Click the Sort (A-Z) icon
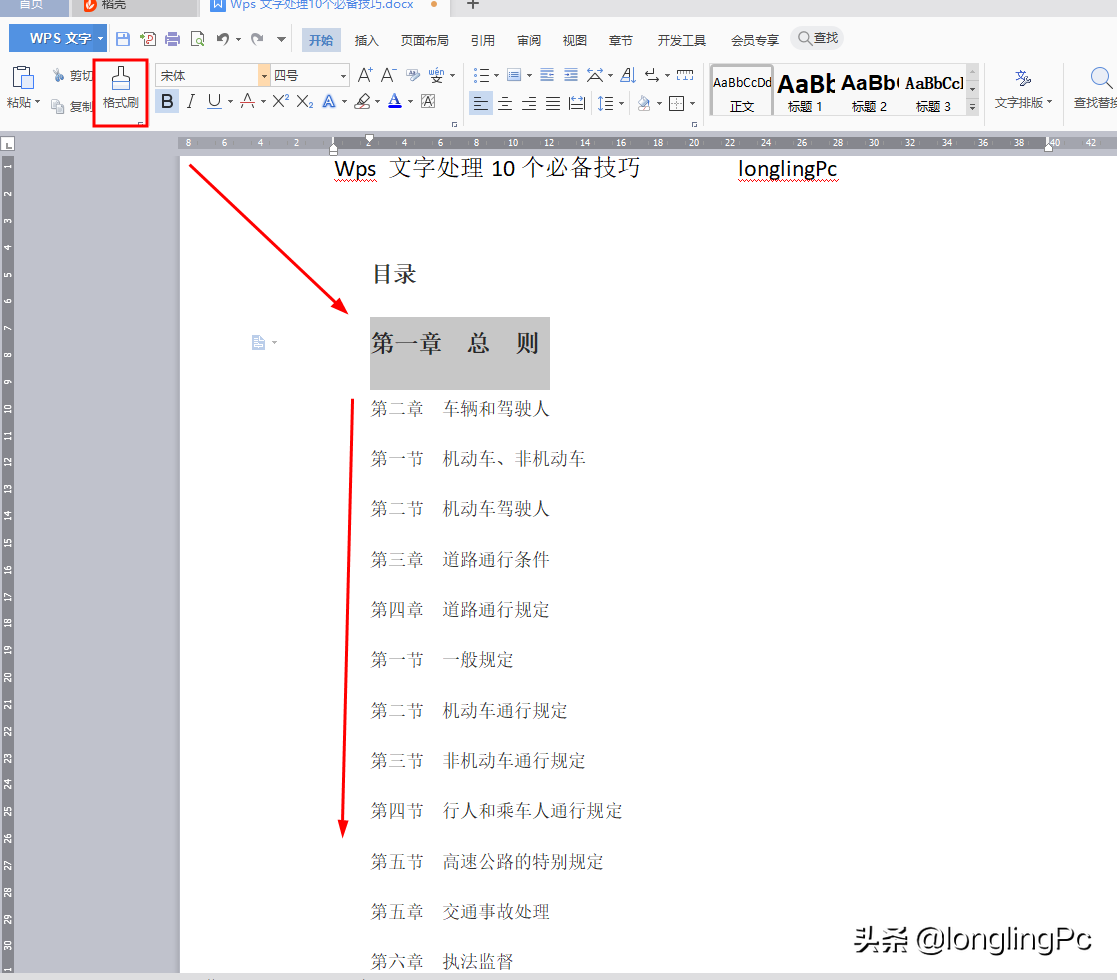1117x980 pixels. point(628,75)
